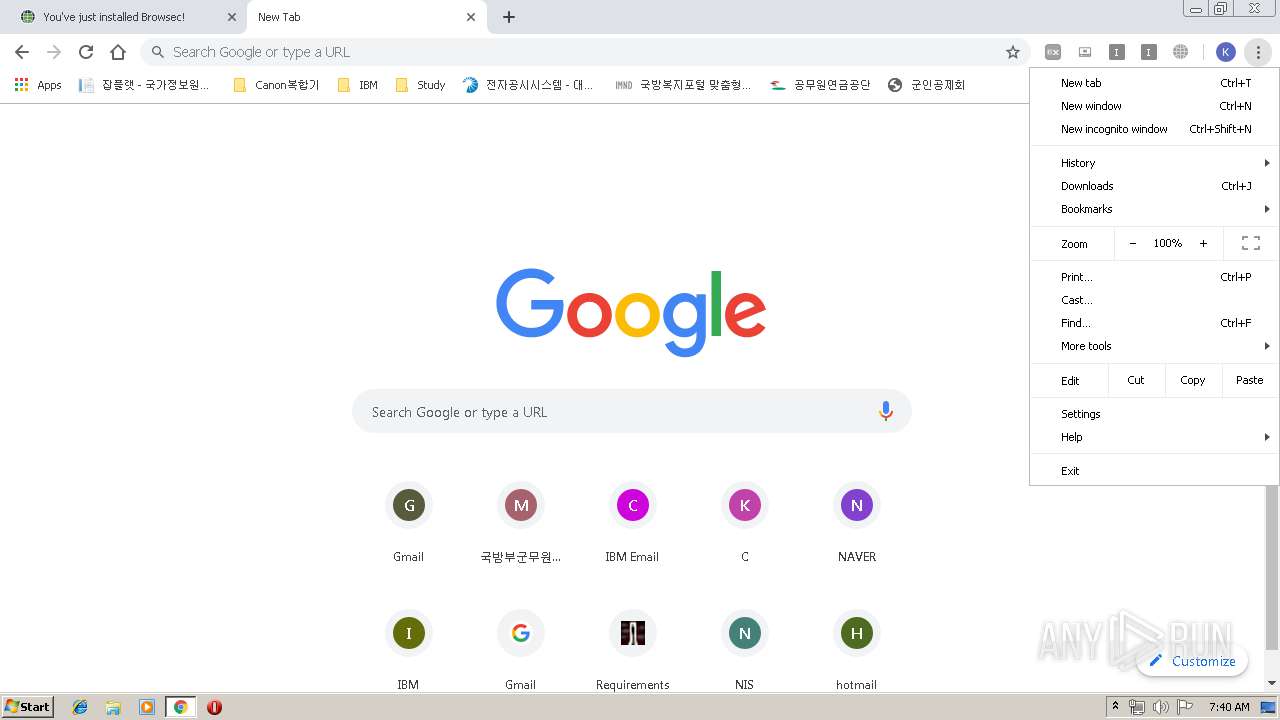Image resolution: width=1280 pixels, height=720 pixels.
Task: Open the file explorer taskbar icon
Action: 113,707
